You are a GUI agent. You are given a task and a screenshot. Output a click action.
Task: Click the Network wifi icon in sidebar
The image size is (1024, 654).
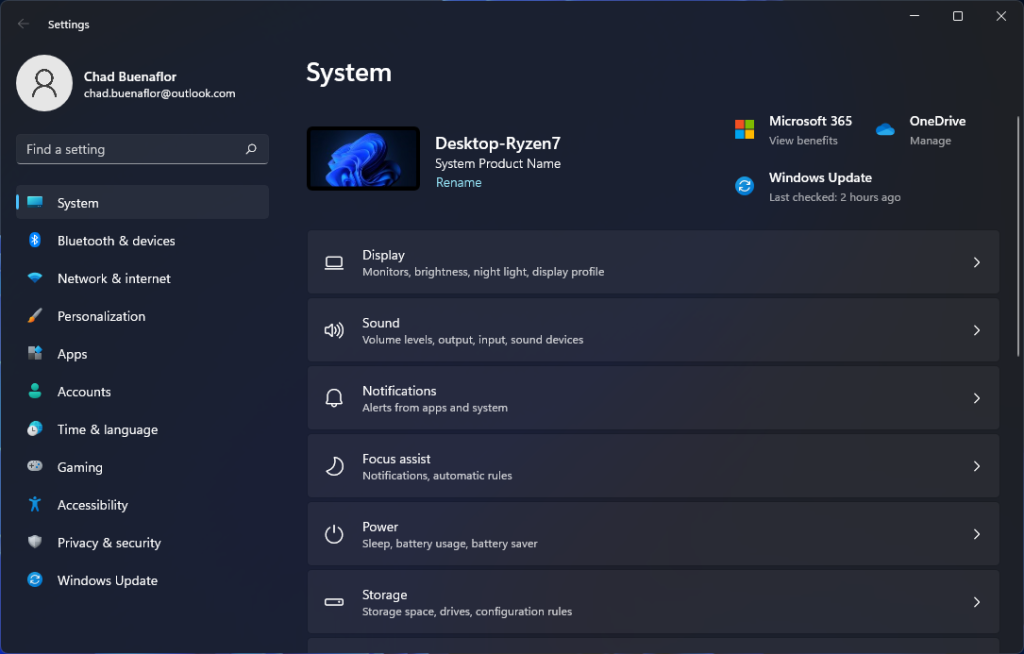pyautogui.click(x=35, y=278)
